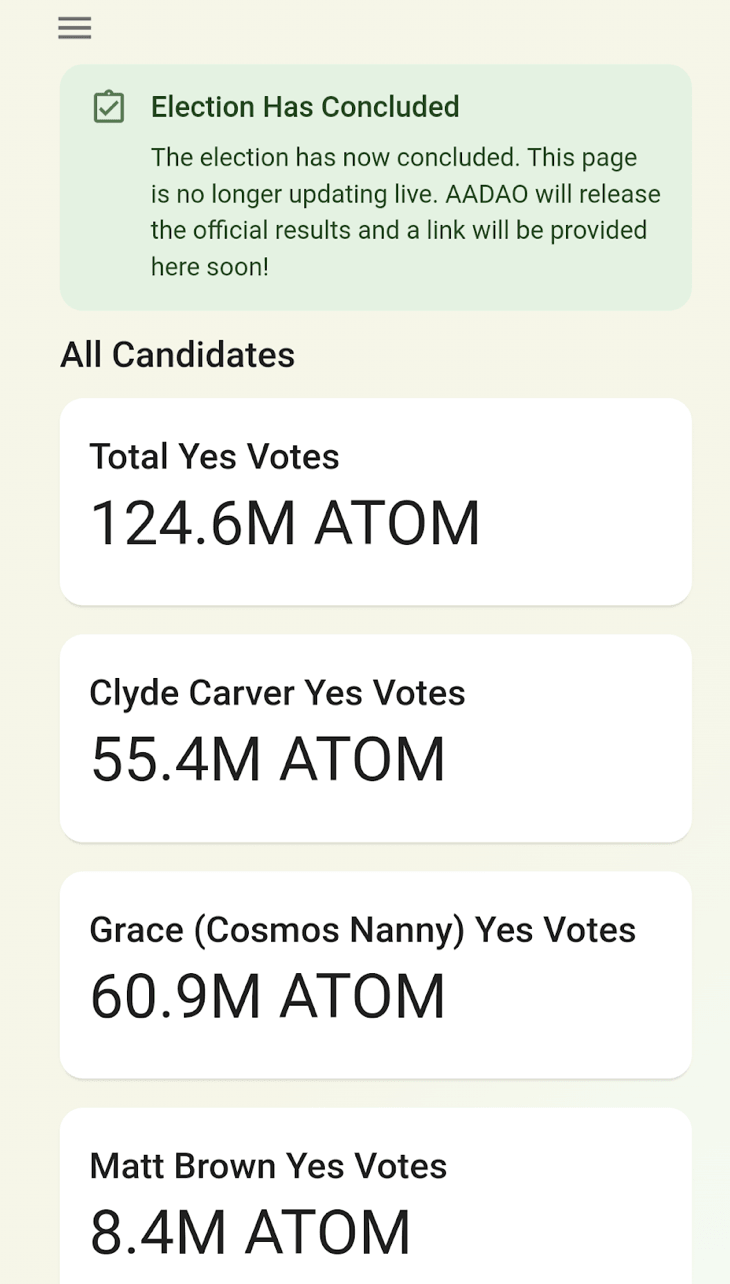Click the 55.4M ATOM value
This screenshot has height=1284, width=730.
click(x=268, y=760)
